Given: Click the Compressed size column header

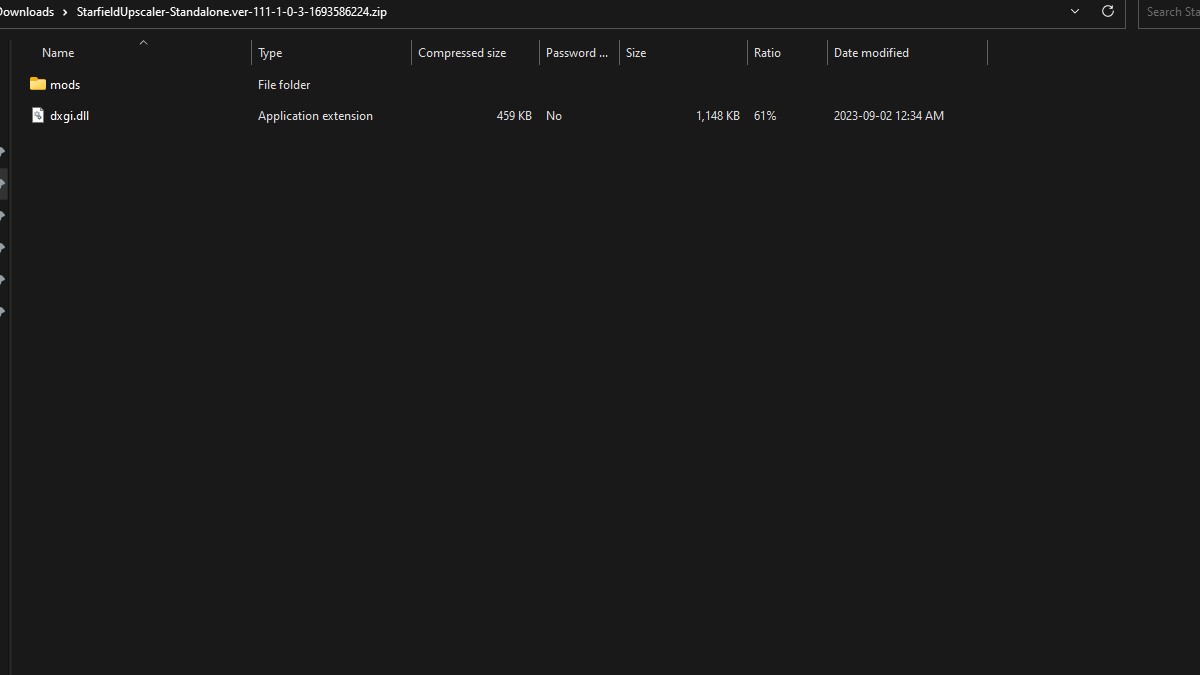Looking at the screenshot, I should coord(462,52).
